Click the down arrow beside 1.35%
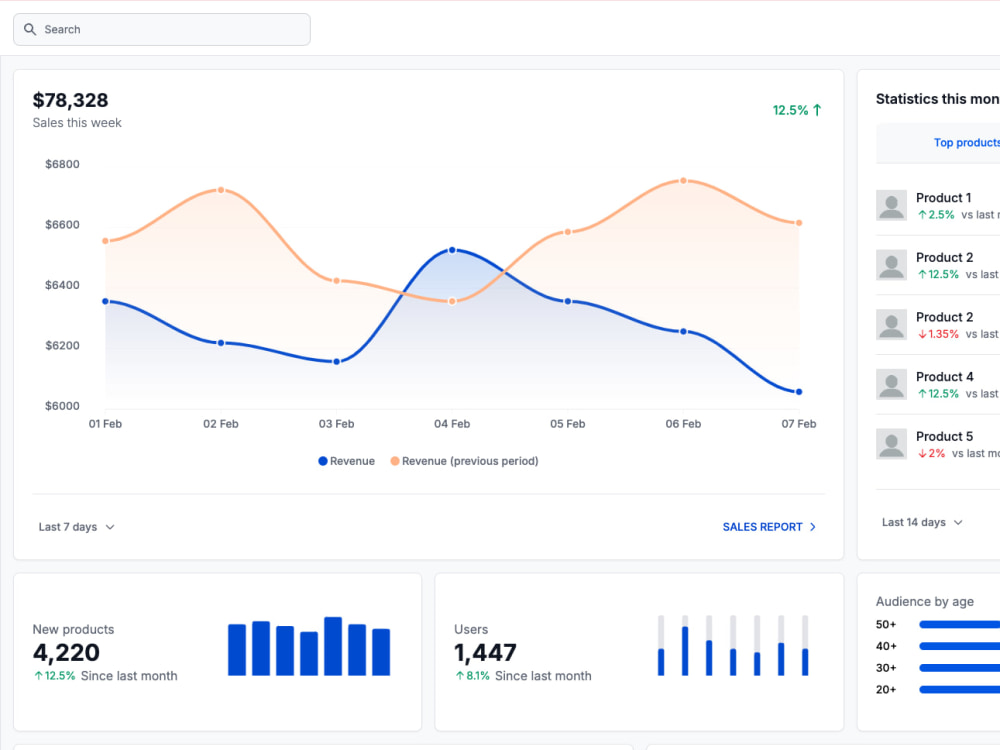 tap(922, 334)
